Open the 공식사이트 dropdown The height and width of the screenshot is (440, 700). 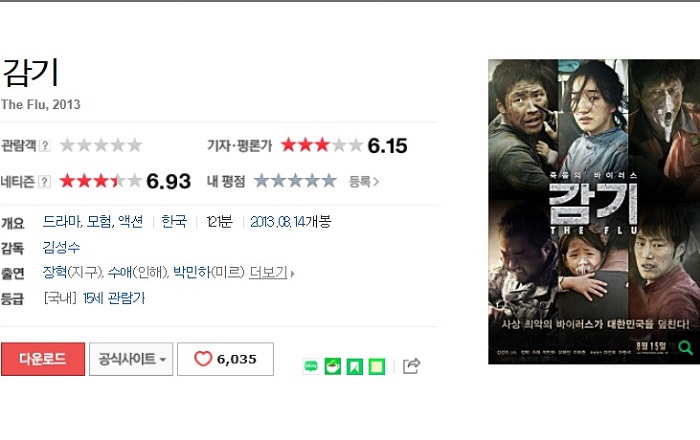131,359
